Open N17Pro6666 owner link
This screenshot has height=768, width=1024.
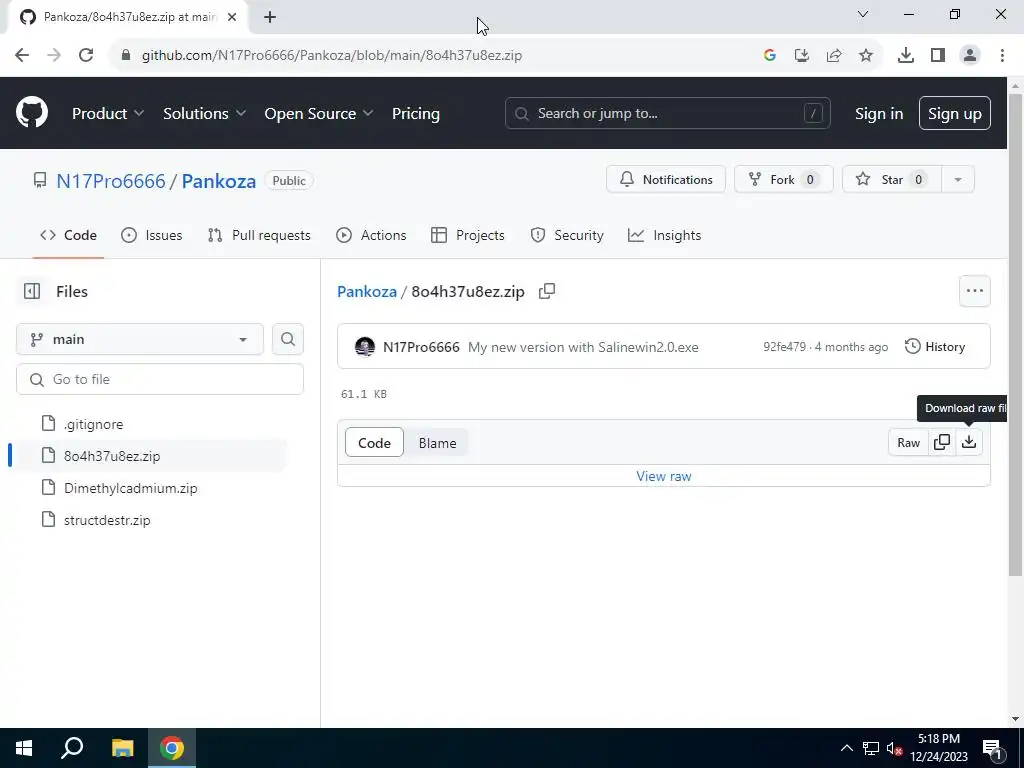111,181
